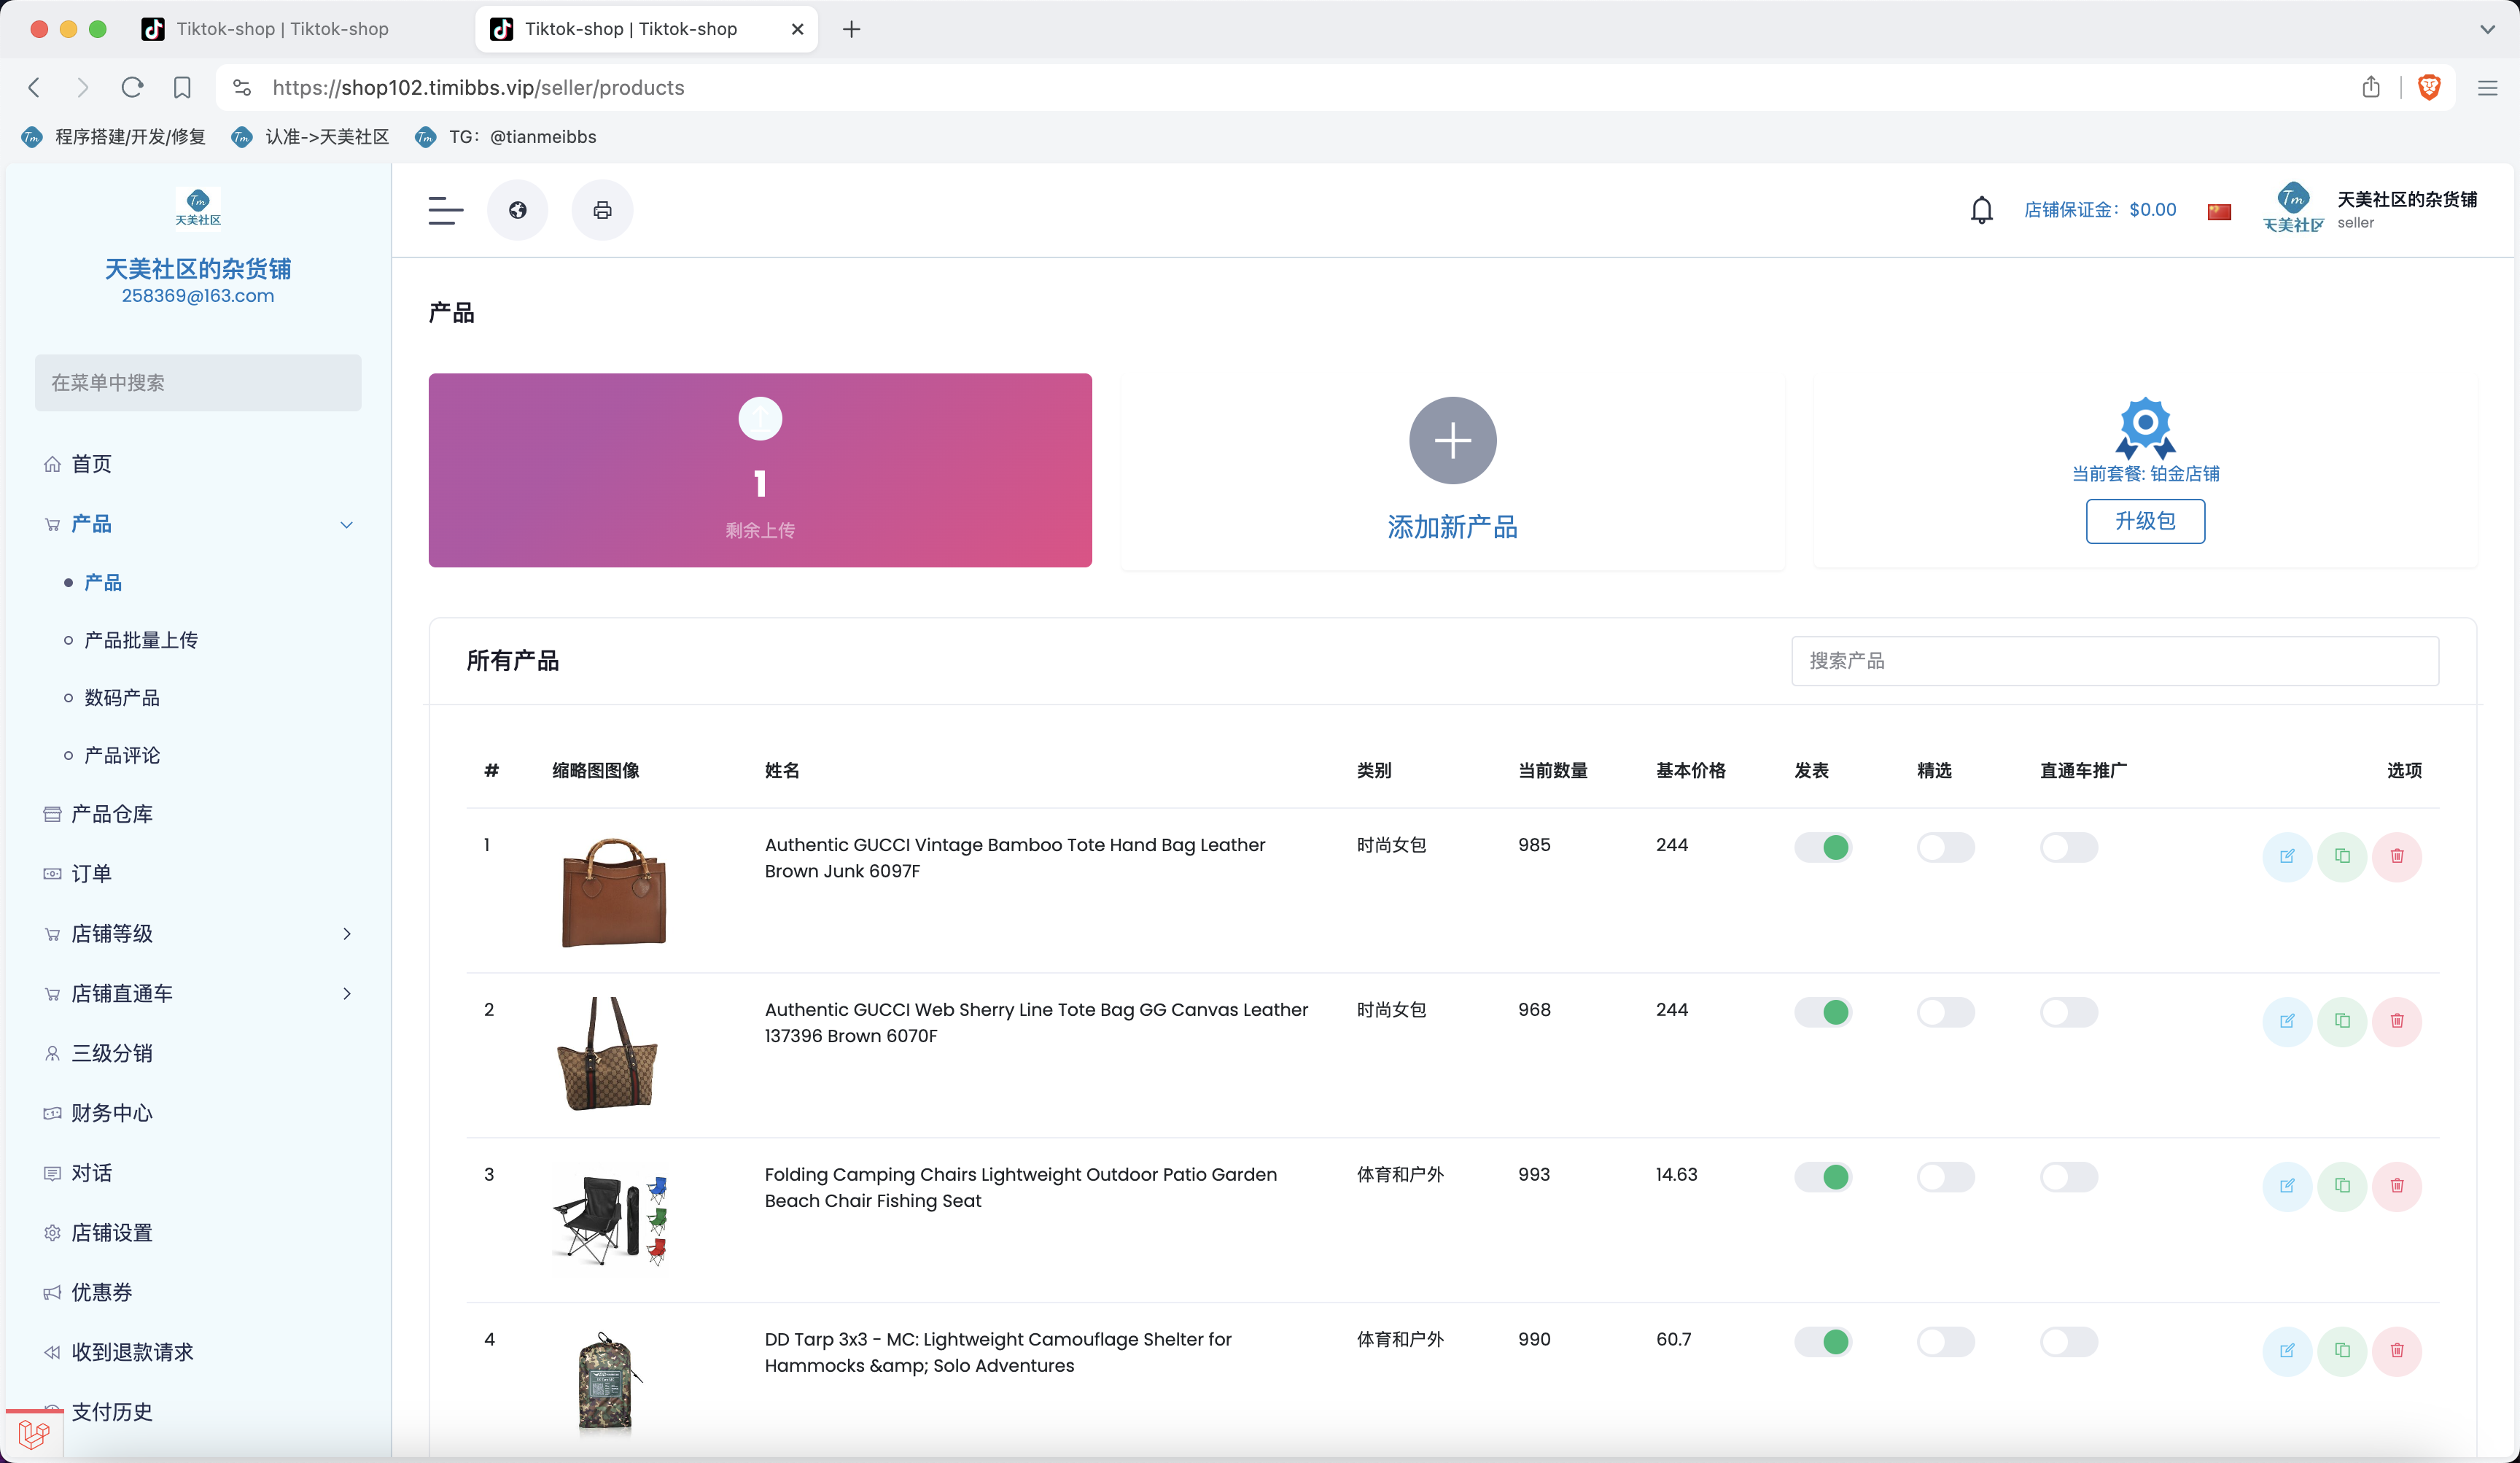Delete the GUCCI Vintage Bamboo Tote product
This screenshot has height=1463, width=2520.
pos(2397,856)
